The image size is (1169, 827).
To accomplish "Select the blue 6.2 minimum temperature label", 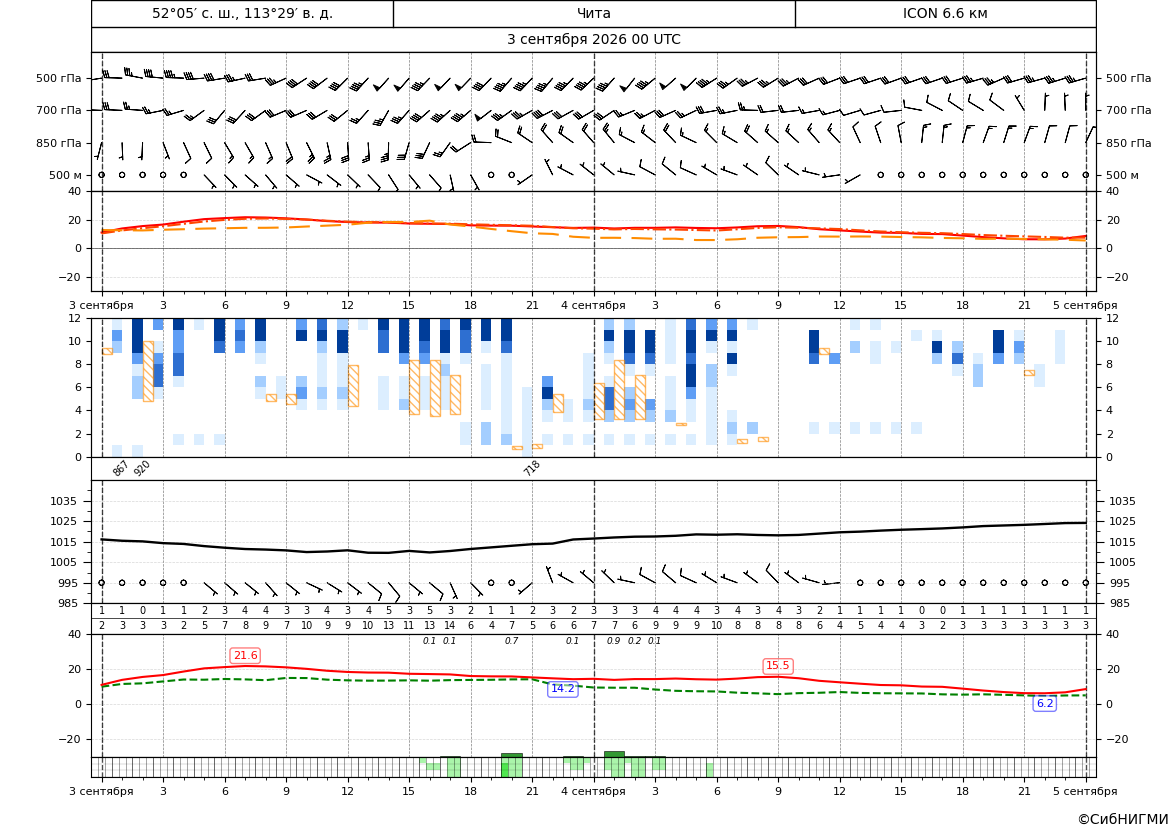I will click(1045, 703).
